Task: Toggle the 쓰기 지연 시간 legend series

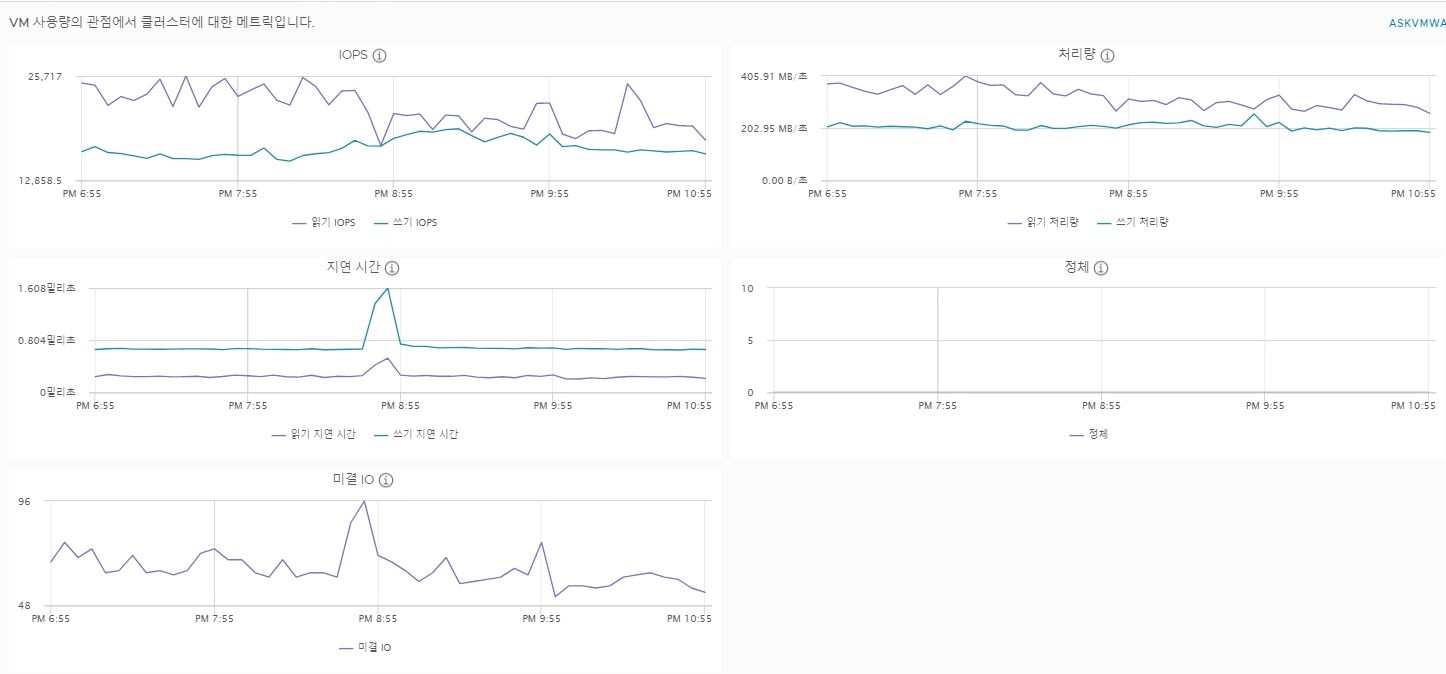Action: (416, 434)
